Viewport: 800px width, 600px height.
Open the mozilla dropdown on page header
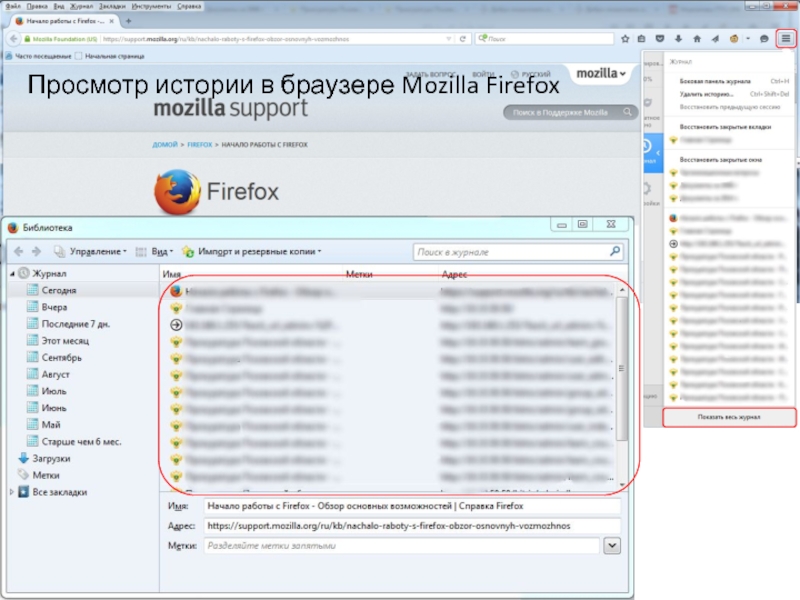coord(601,73)
